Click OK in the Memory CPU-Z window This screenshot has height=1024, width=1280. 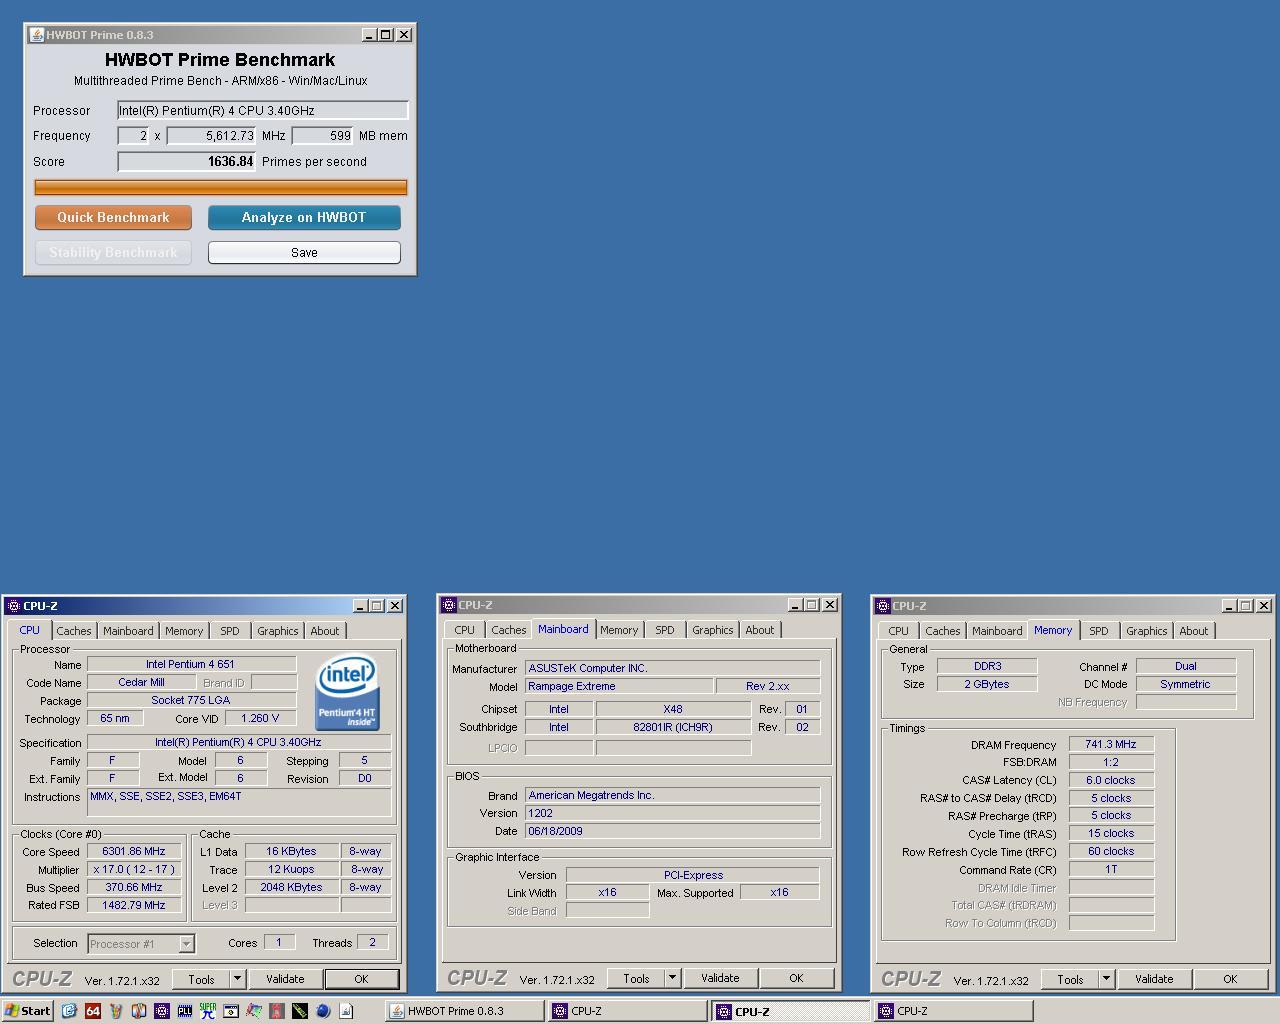[1230, 979]
